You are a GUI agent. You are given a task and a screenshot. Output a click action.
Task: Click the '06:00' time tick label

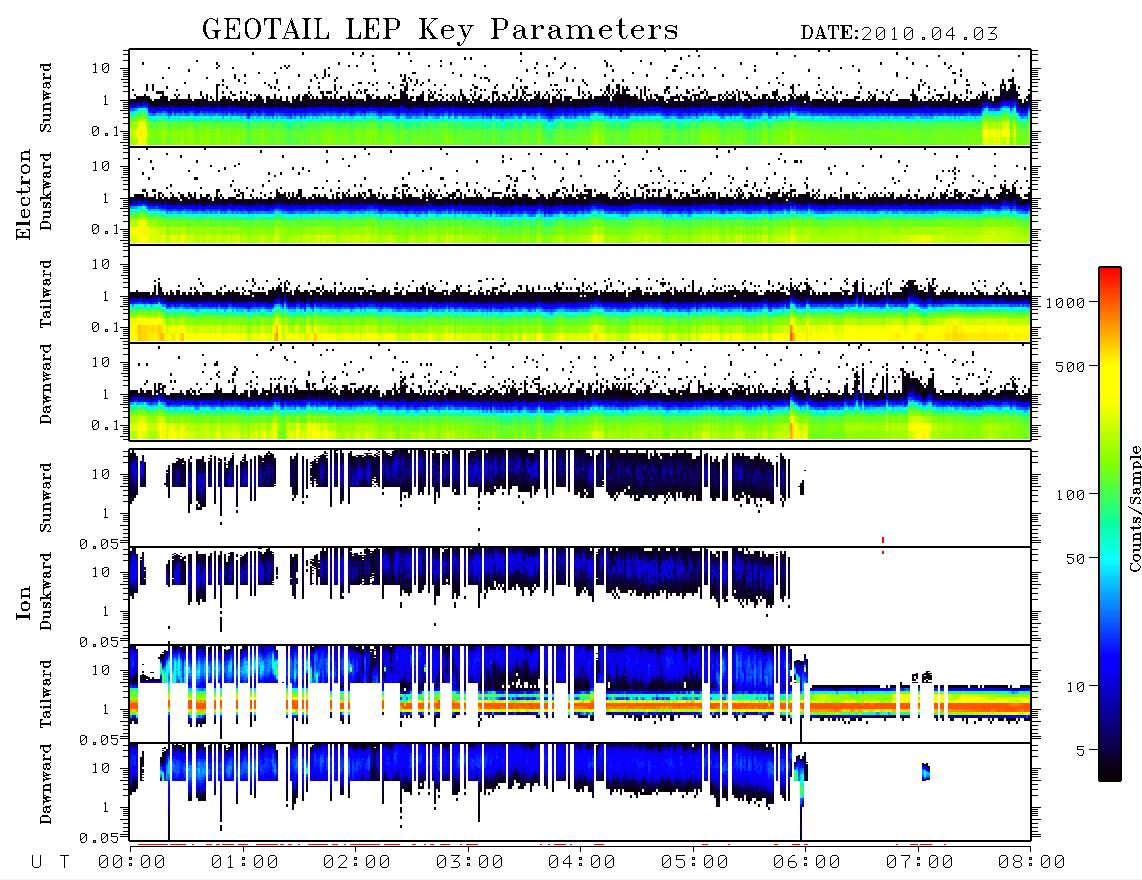(806, 863)
